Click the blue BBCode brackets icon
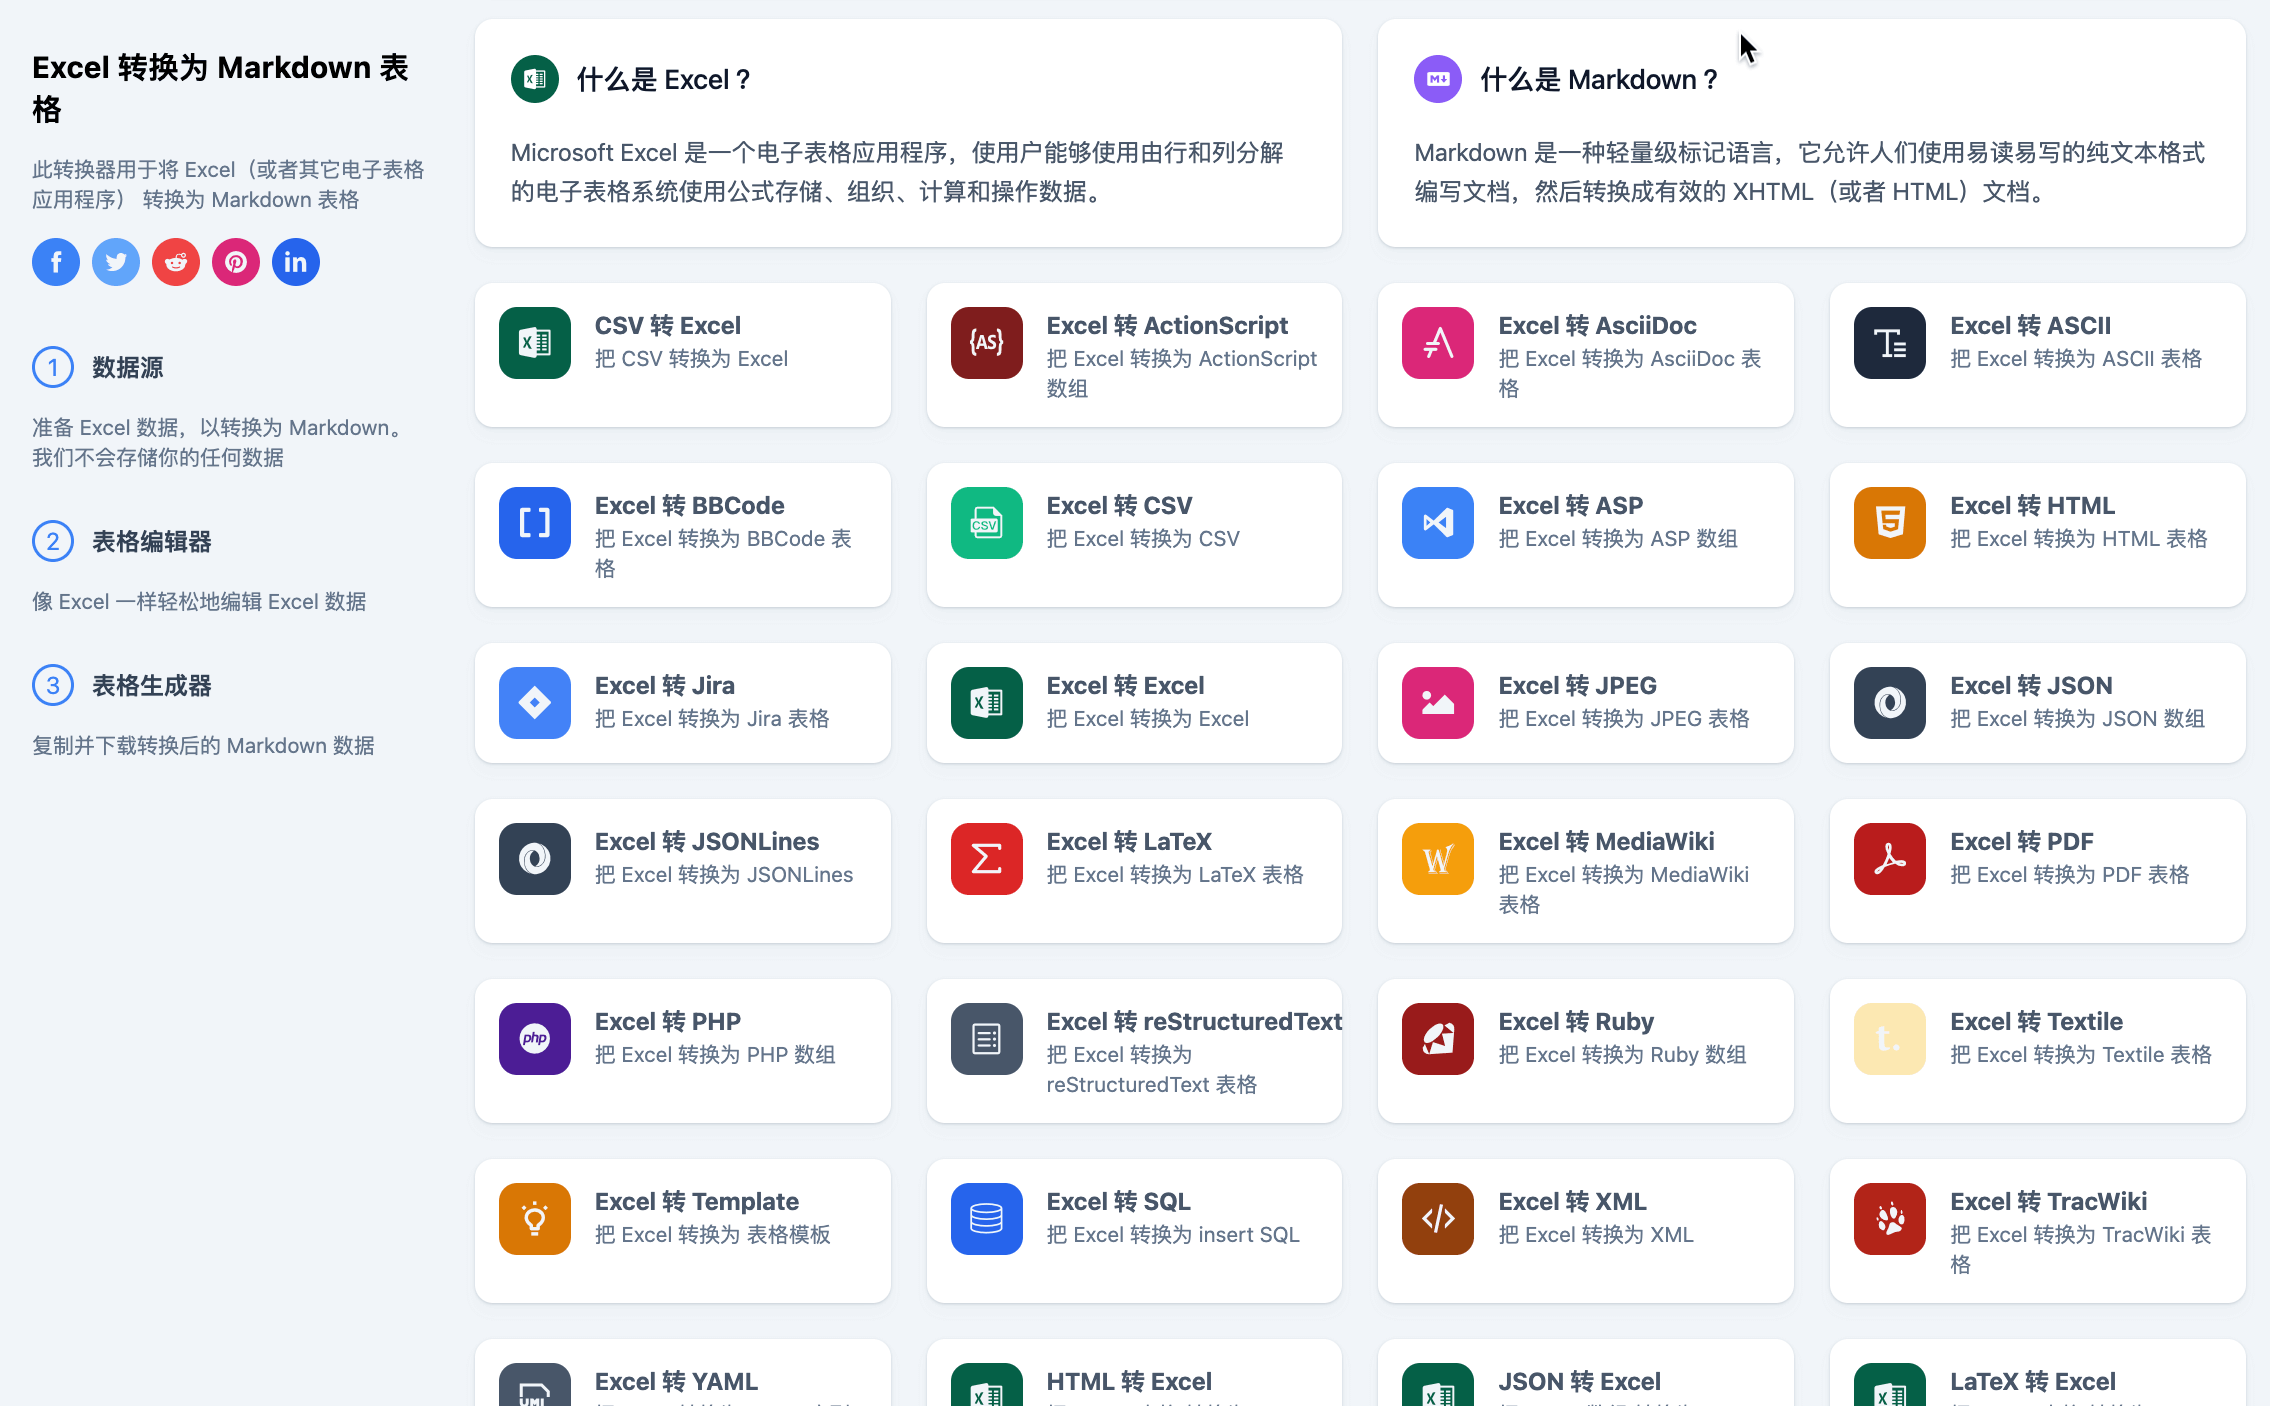 (x=535, y=523)
